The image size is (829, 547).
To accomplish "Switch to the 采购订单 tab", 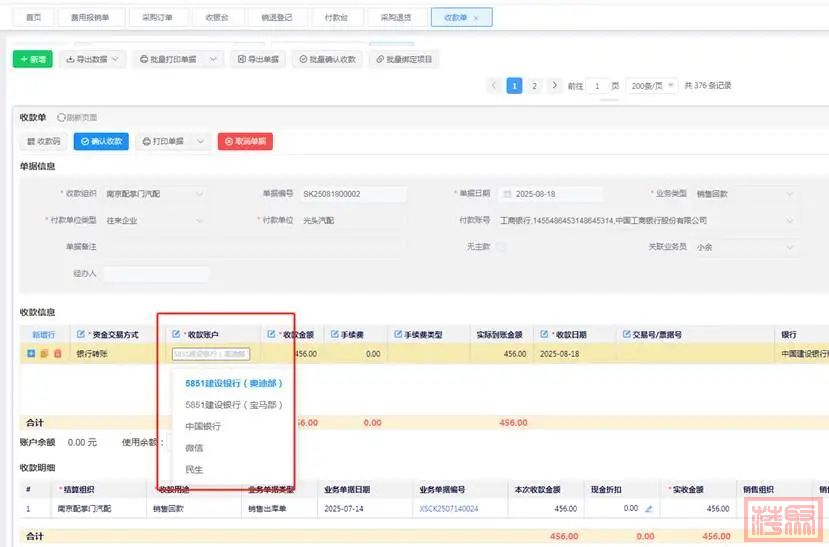I will 157,18.
